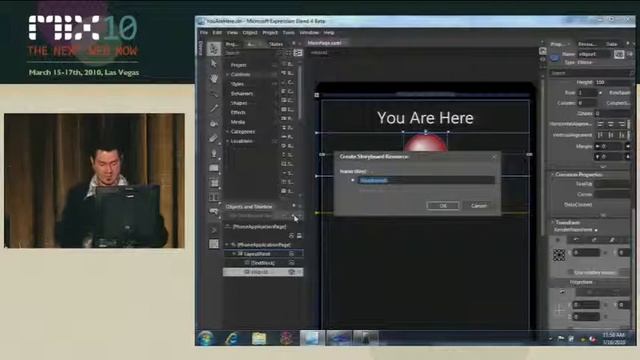Viewport: 640px width, 360px height.
Task: Click the Properties Search field
Action: tap(591, 73)
